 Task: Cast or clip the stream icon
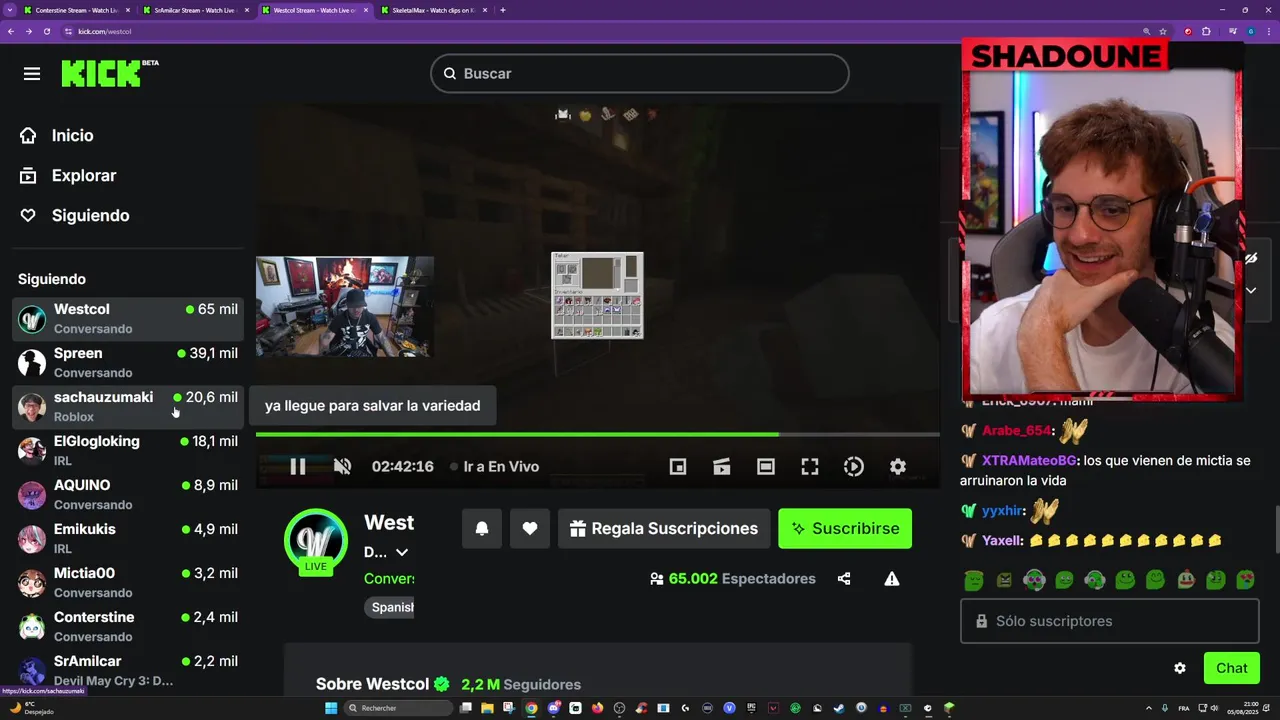722,466
